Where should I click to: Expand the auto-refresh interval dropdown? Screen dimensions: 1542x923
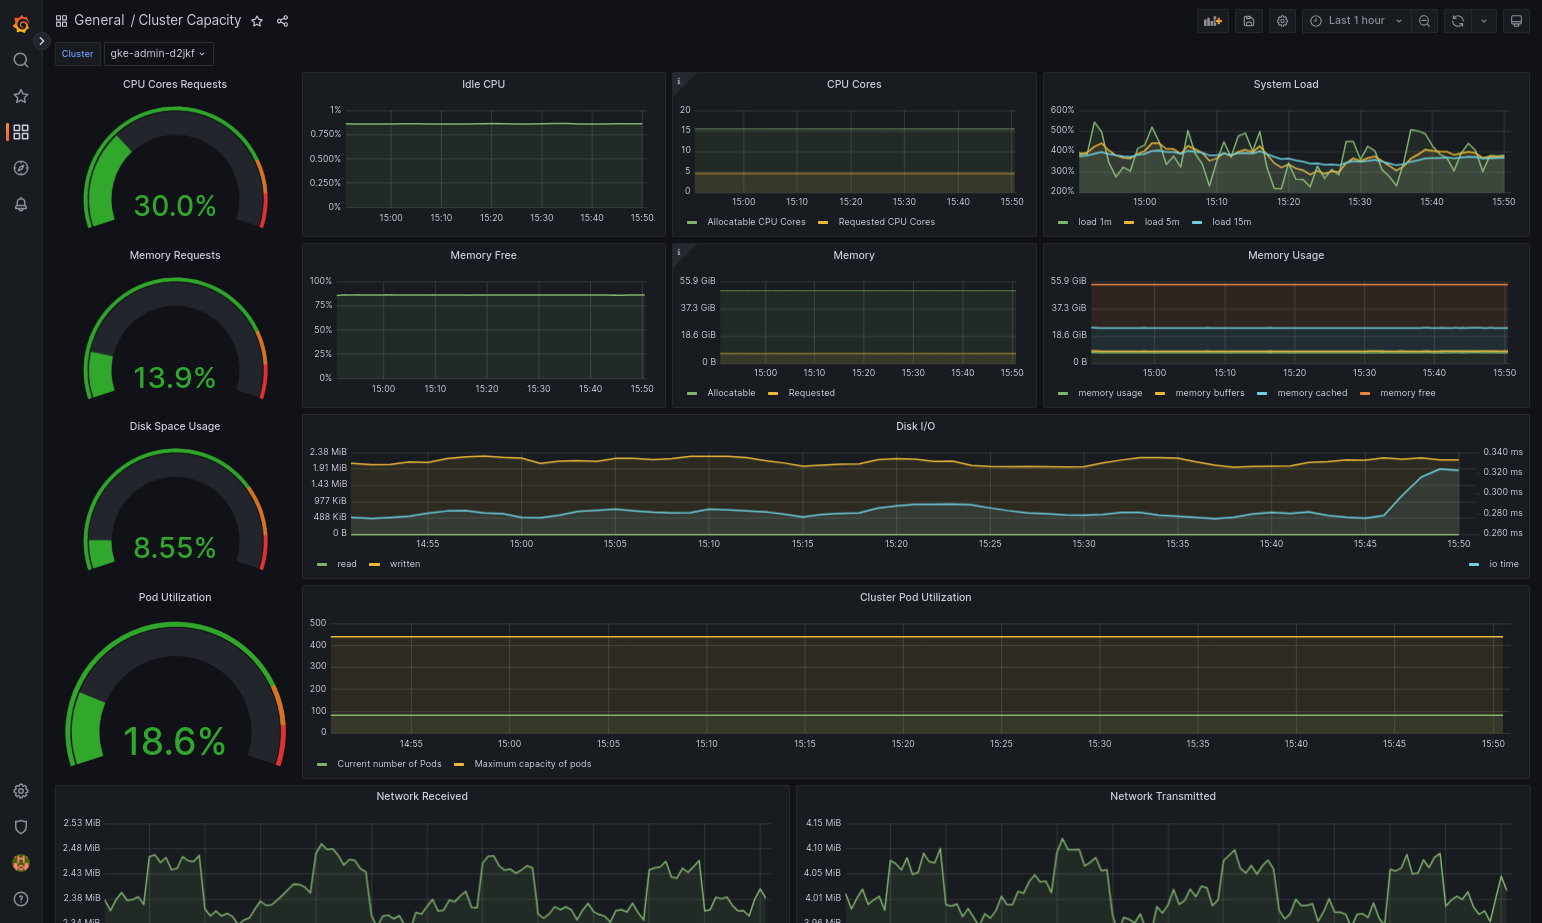[1483, 20]
